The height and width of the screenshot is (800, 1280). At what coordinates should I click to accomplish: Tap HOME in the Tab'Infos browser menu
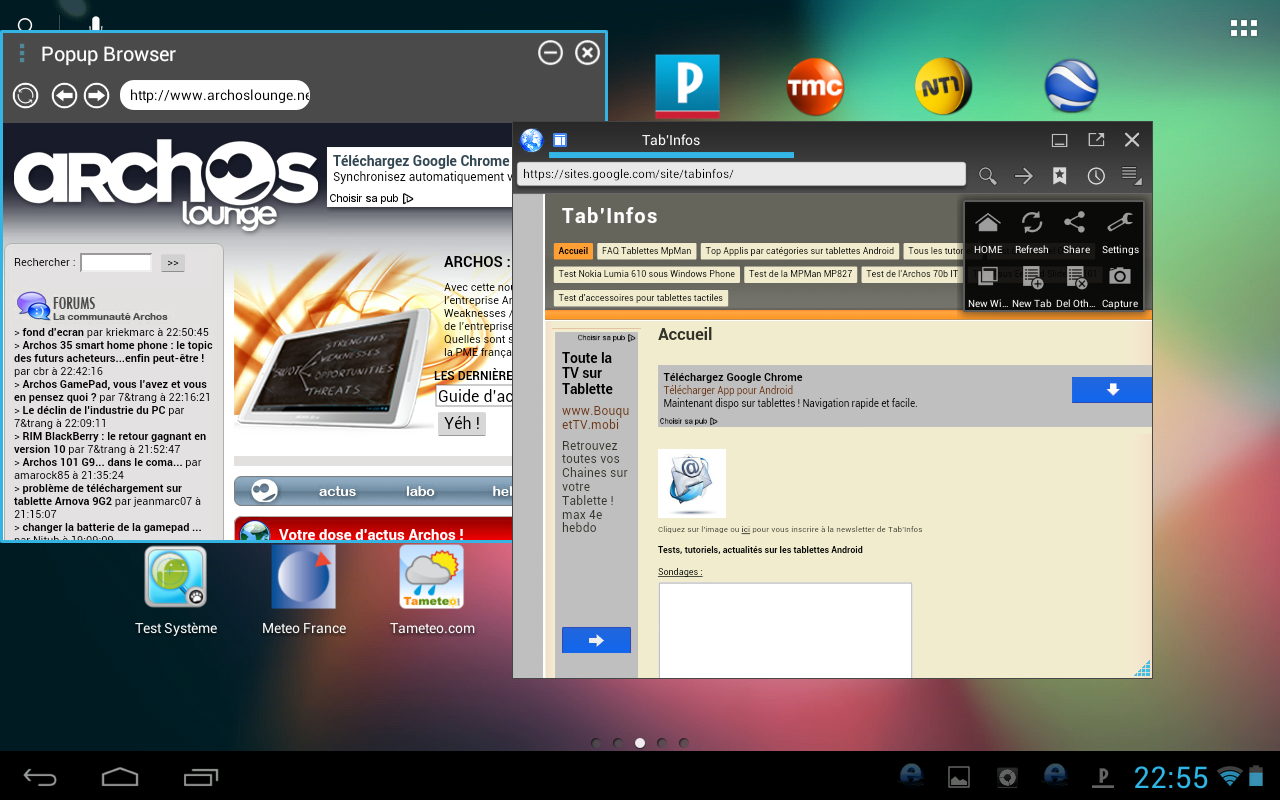988,233
